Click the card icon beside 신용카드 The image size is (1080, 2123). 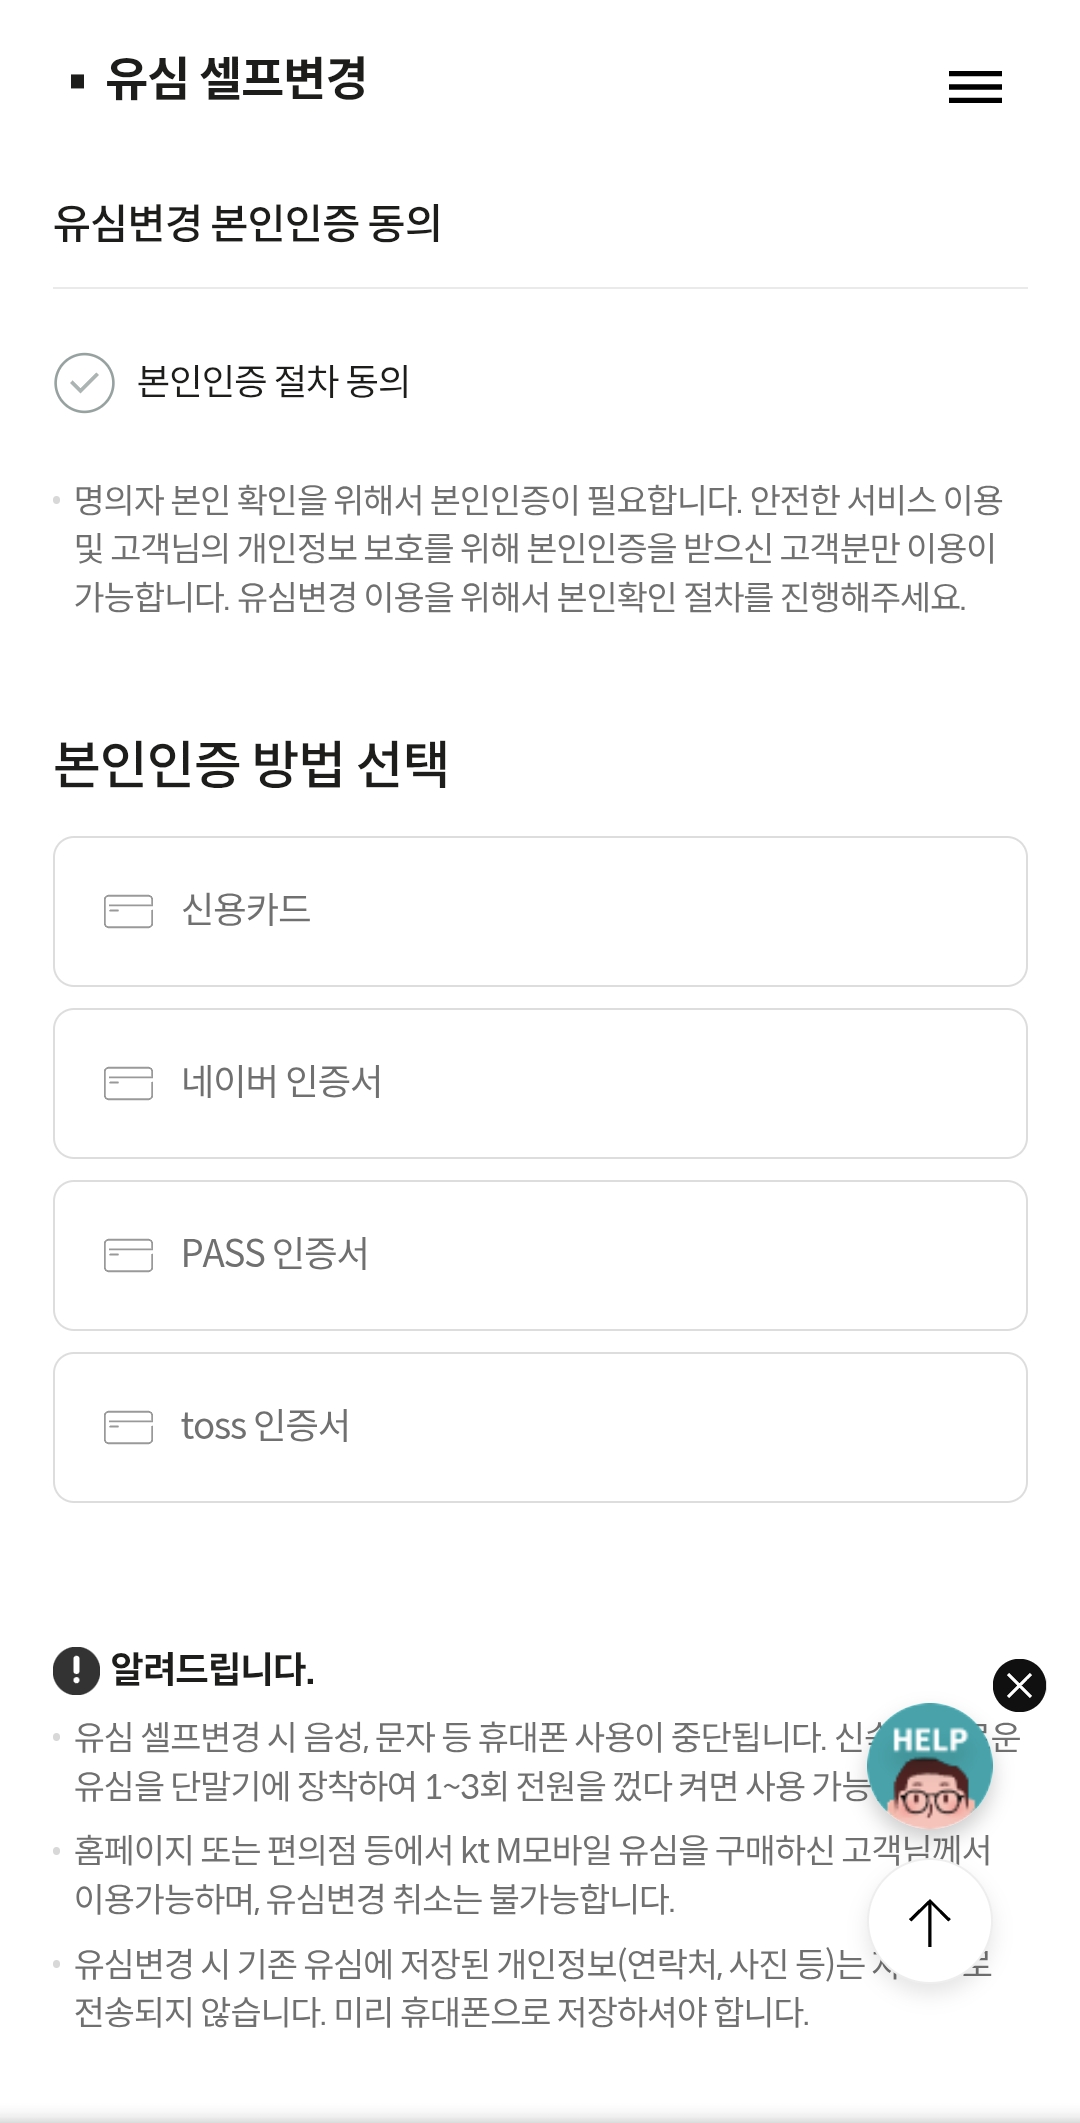pos(128,911)
